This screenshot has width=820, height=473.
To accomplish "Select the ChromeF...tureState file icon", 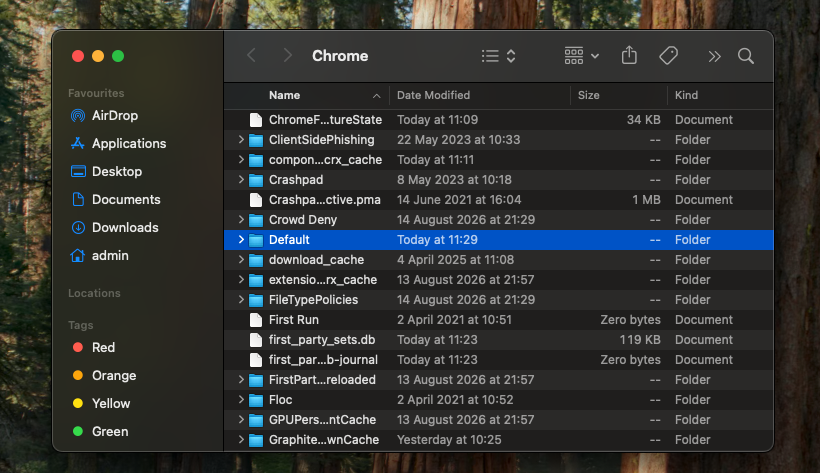I will pos(256,120).
